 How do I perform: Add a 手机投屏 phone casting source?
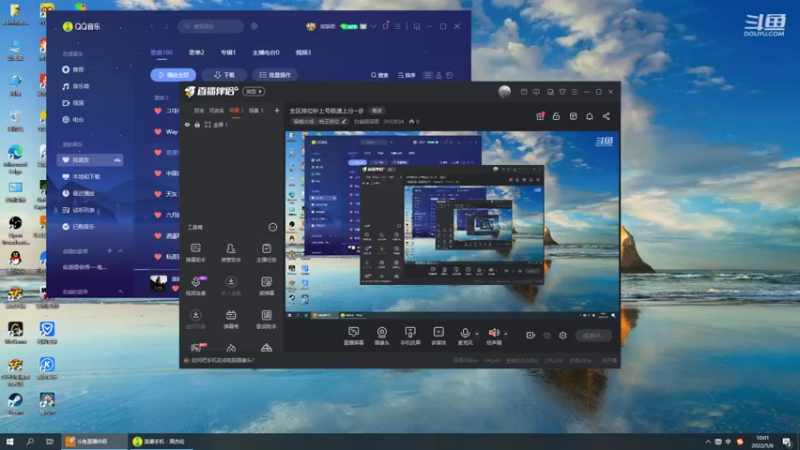click(x=410, y=336)
